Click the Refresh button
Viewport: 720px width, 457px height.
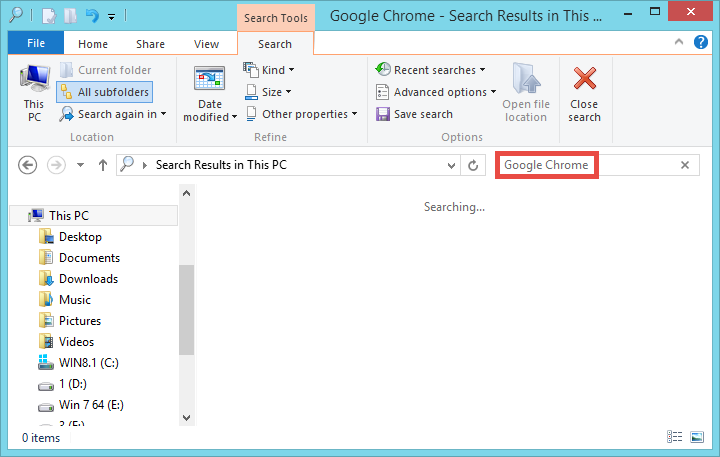473,165
